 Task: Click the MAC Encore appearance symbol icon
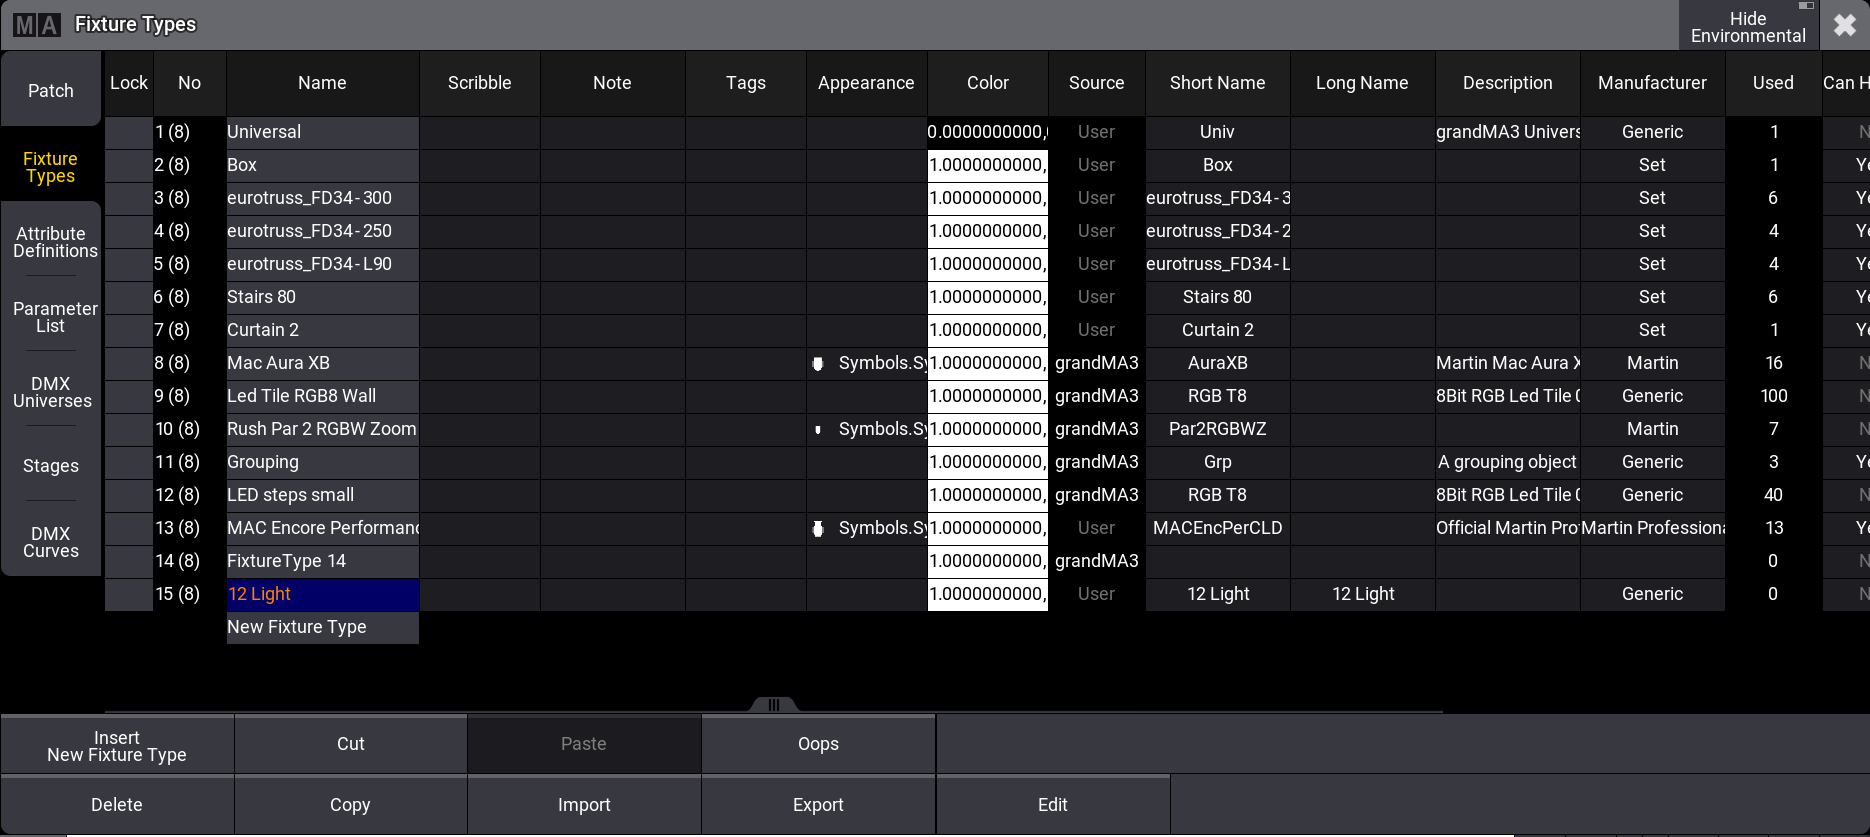818,529
